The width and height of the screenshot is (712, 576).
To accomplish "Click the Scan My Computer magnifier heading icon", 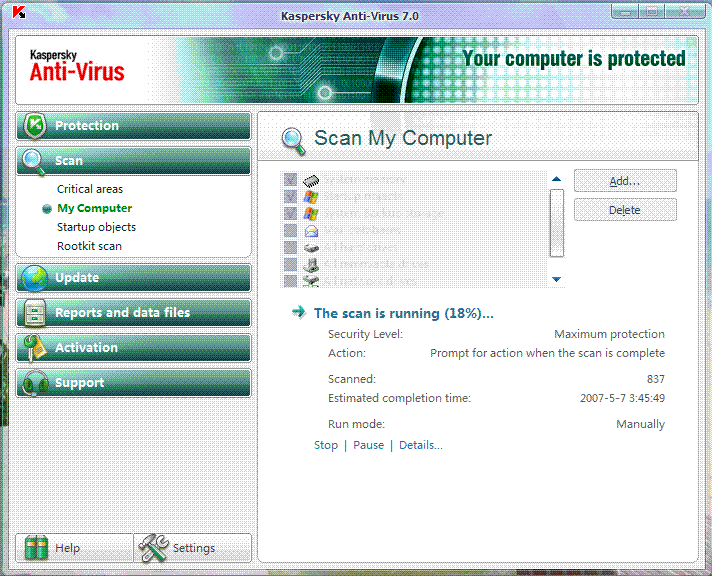I will tap(293, 141).
